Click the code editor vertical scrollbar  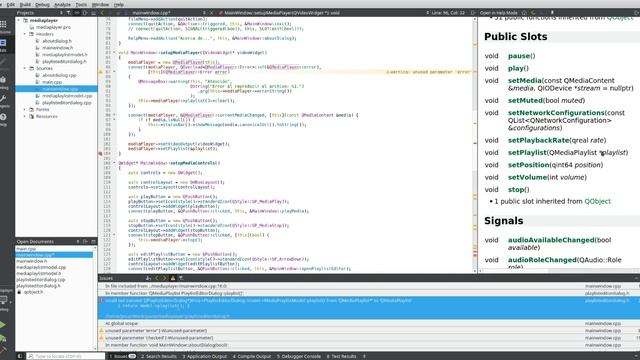coord(475,145)
